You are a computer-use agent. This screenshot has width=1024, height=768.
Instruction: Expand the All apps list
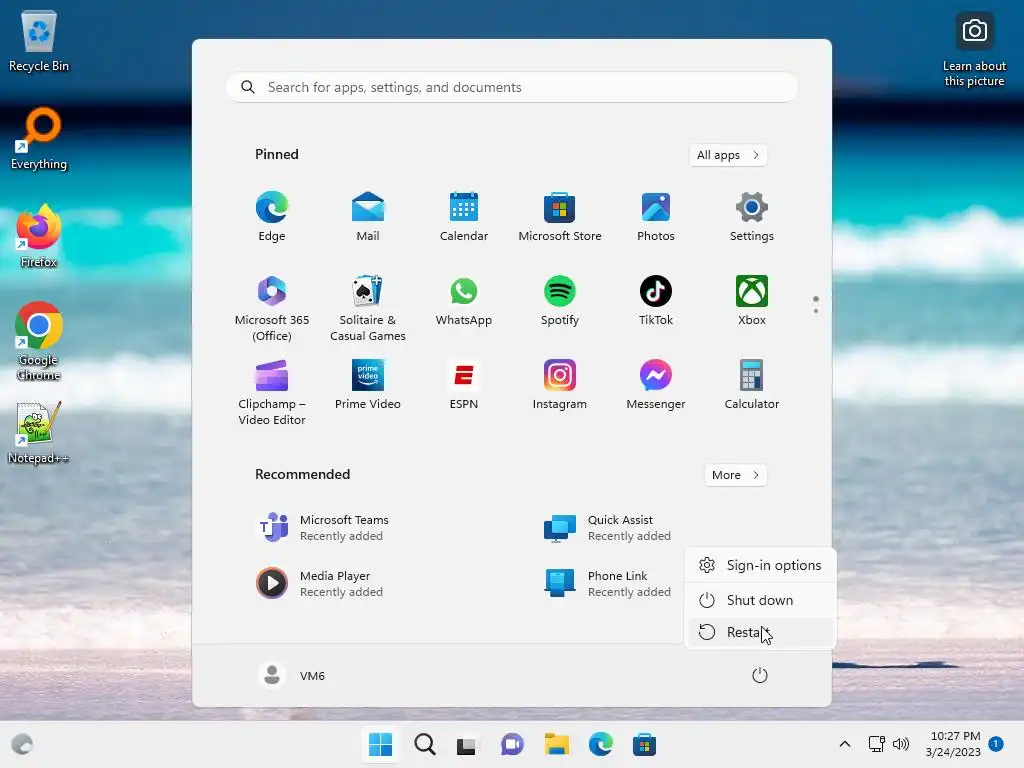[x=728, y=155]
